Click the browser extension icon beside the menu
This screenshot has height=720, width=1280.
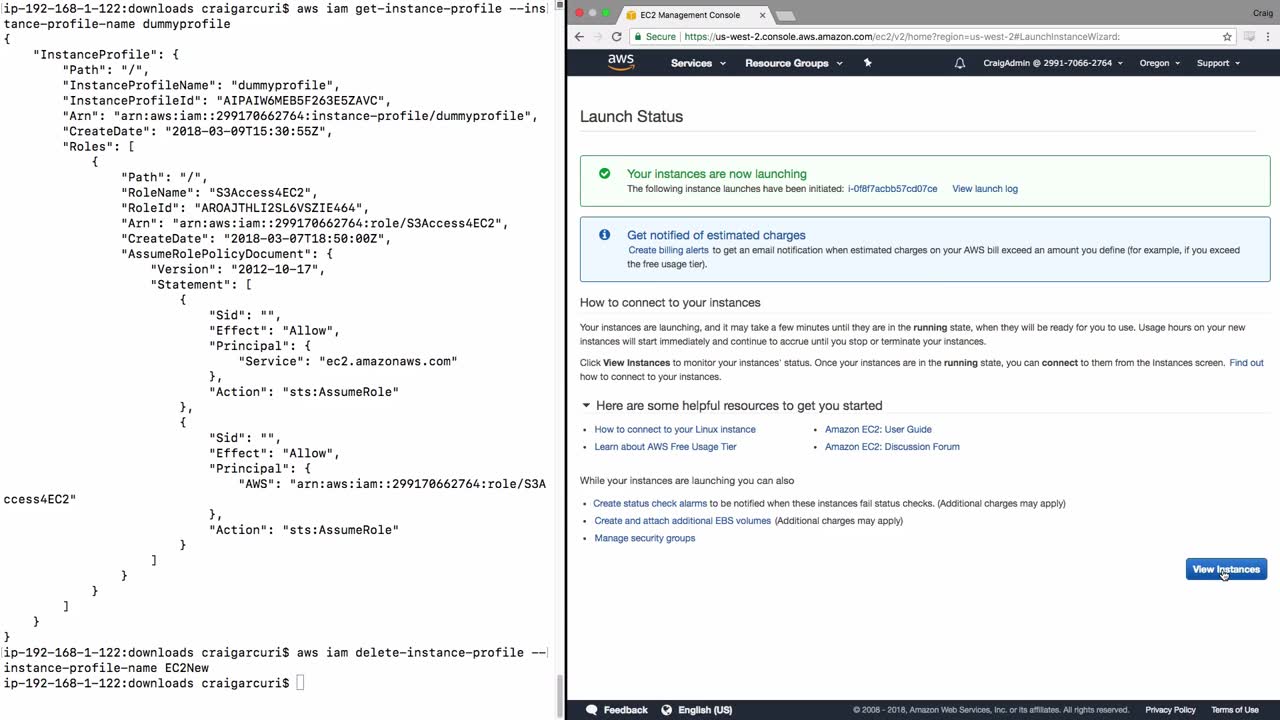point(1249,37)
